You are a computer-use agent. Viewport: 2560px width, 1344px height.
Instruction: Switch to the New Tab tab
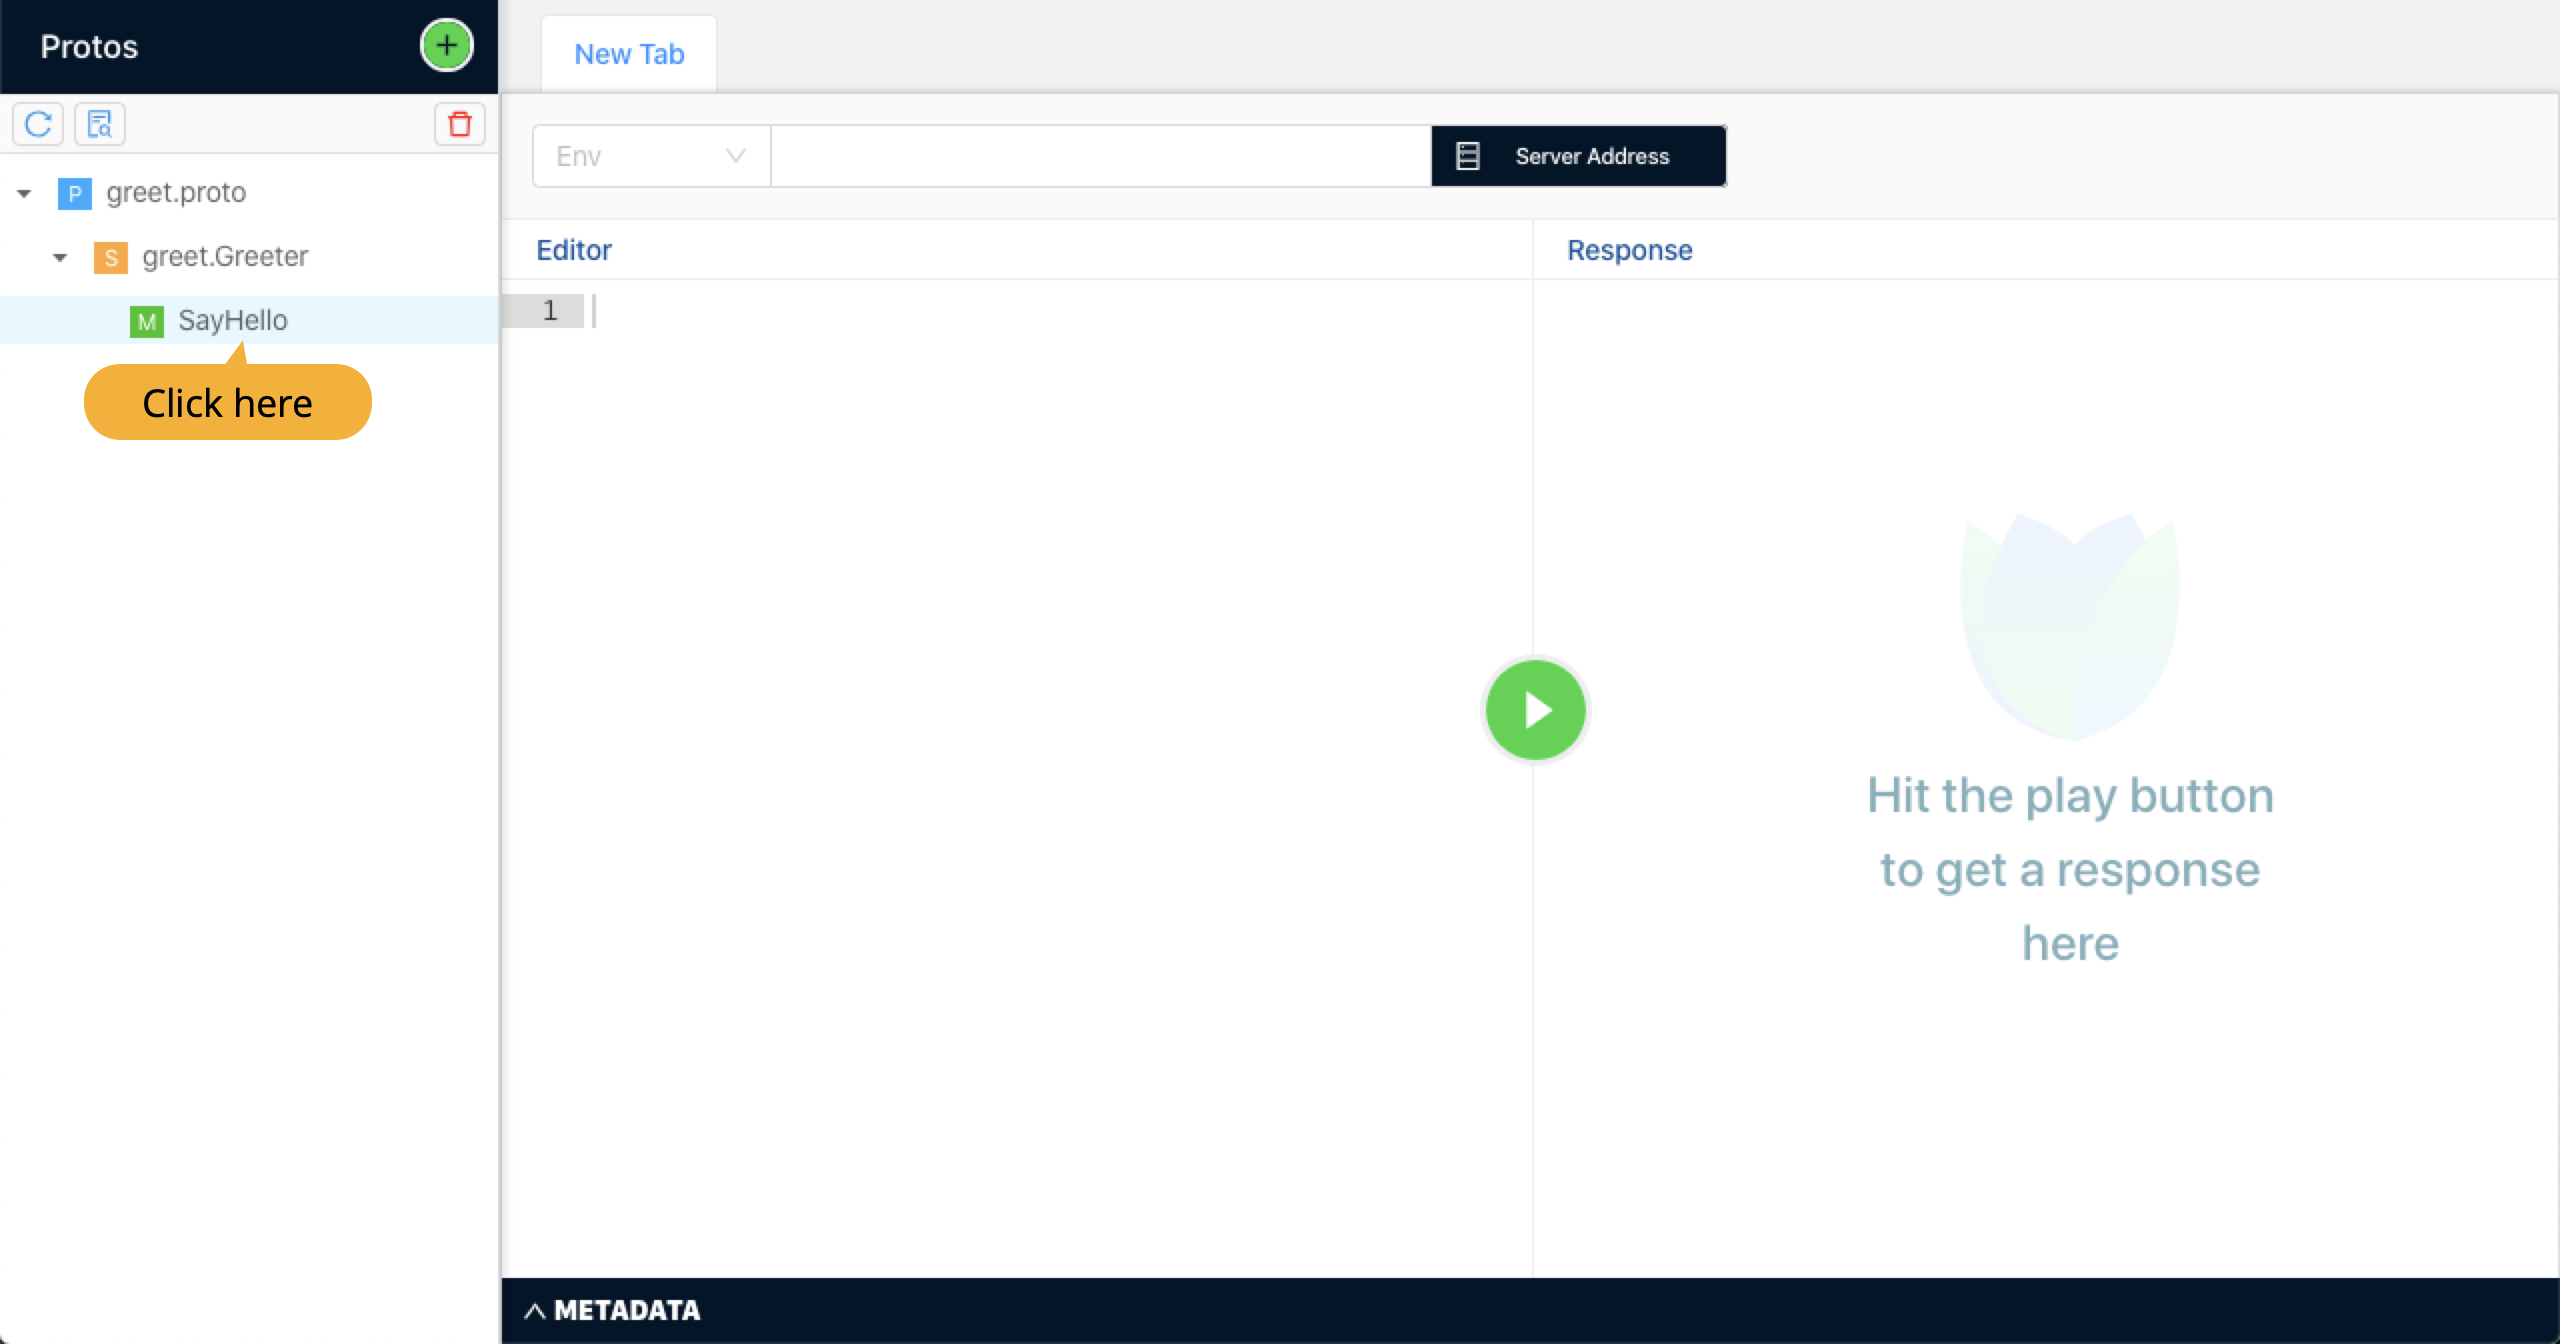[x=629, y=54]
